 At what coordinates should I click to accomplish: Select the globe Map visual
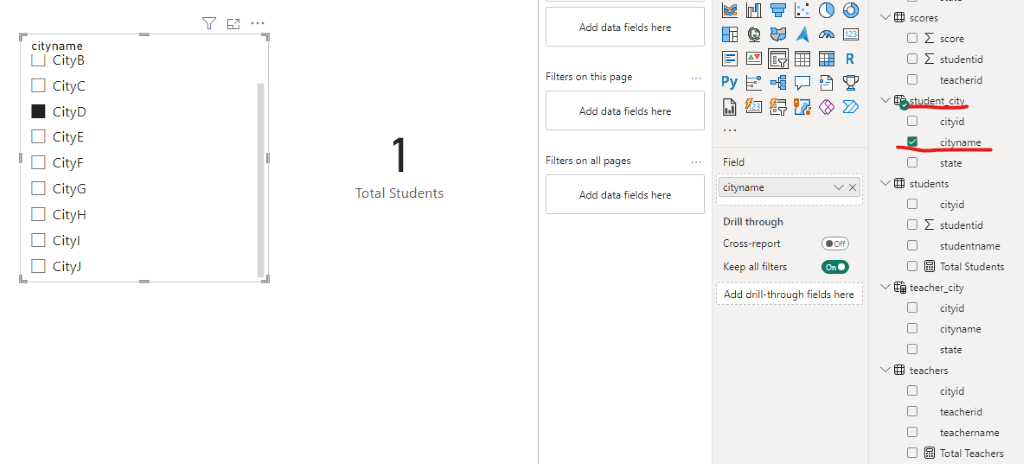tap(754, 34)
